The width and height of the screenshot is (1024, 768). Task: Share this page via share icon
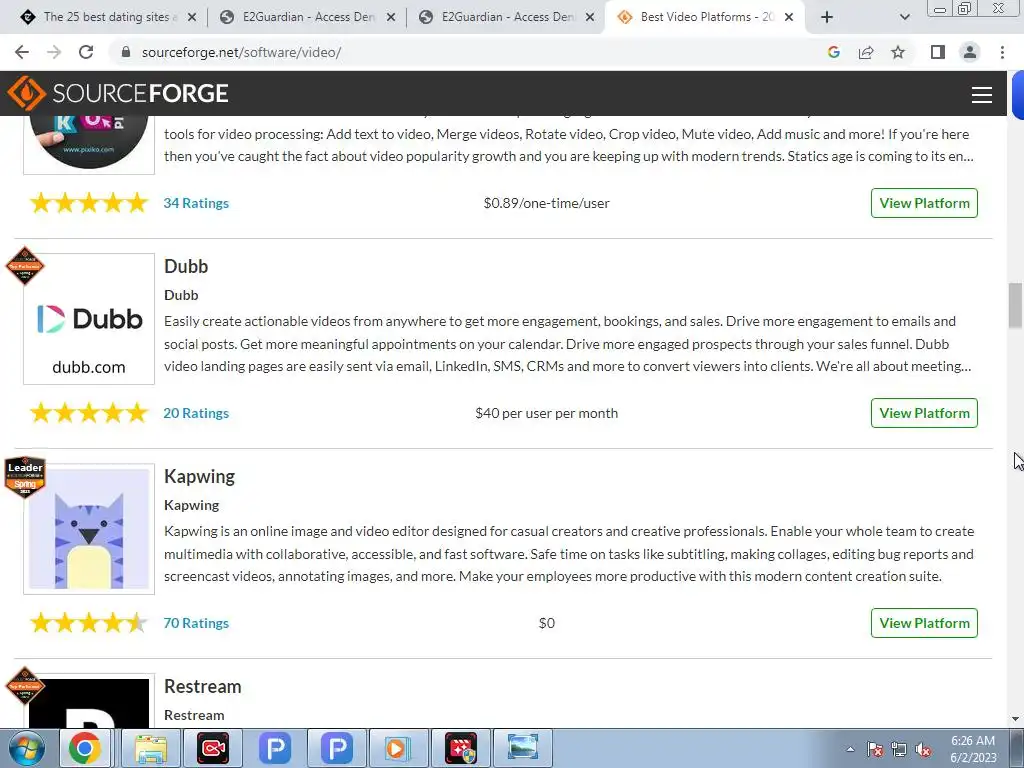click(x=866, y=52)
